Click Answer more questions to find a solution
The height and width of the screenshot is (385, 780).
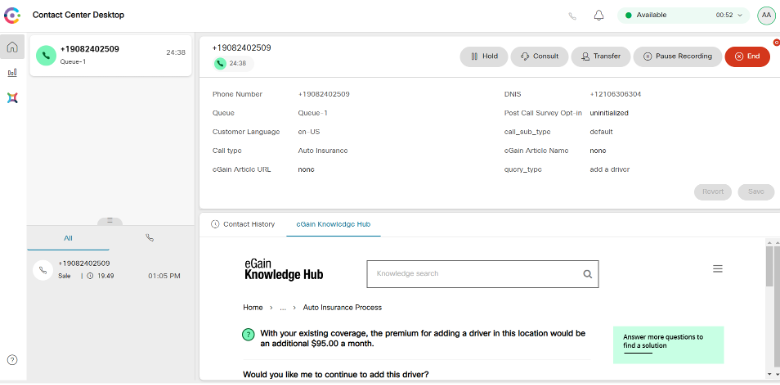pos(668,345)
